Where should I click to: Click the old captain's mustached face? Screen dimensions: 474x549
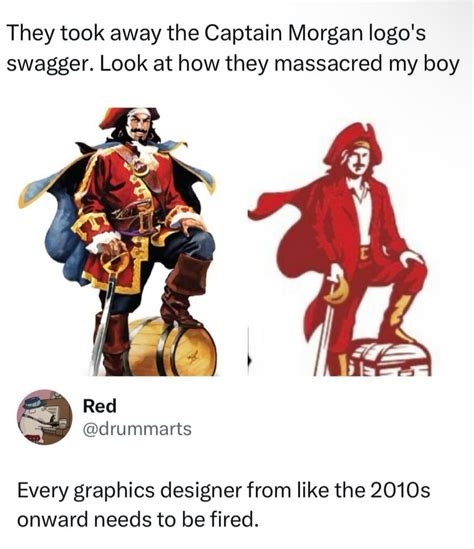tap(139, 127)
